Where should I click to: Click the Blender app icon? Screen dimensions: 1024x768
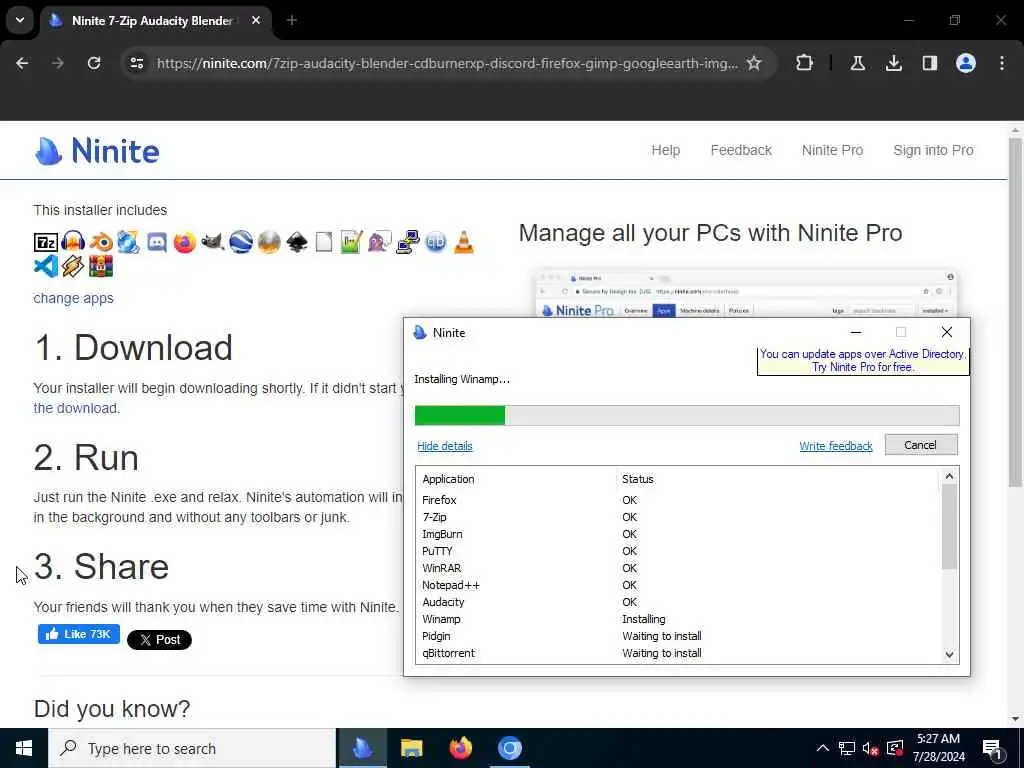coord(101,242)
